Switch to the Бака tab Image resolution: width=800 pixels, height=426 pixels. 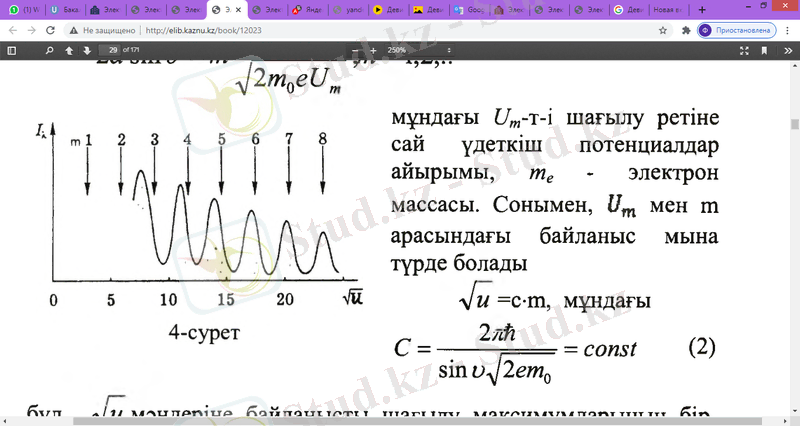(65, 10)
